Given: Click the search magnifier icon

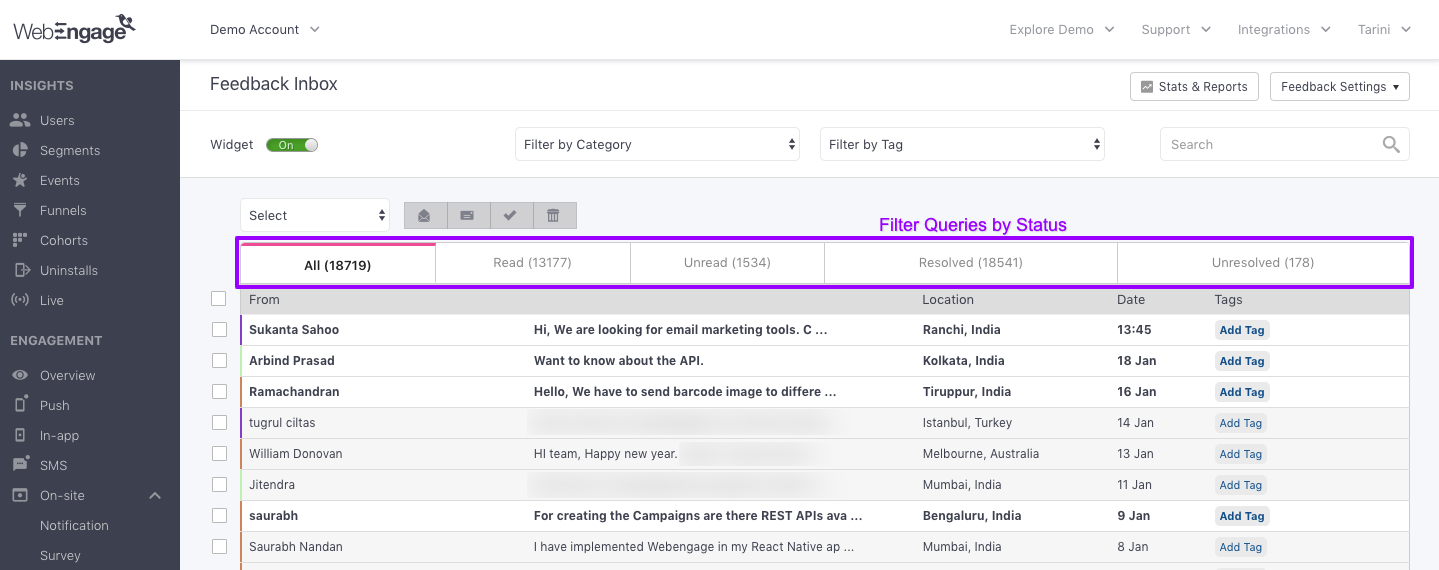Looking at the screenshot, I should [1391, 144].
